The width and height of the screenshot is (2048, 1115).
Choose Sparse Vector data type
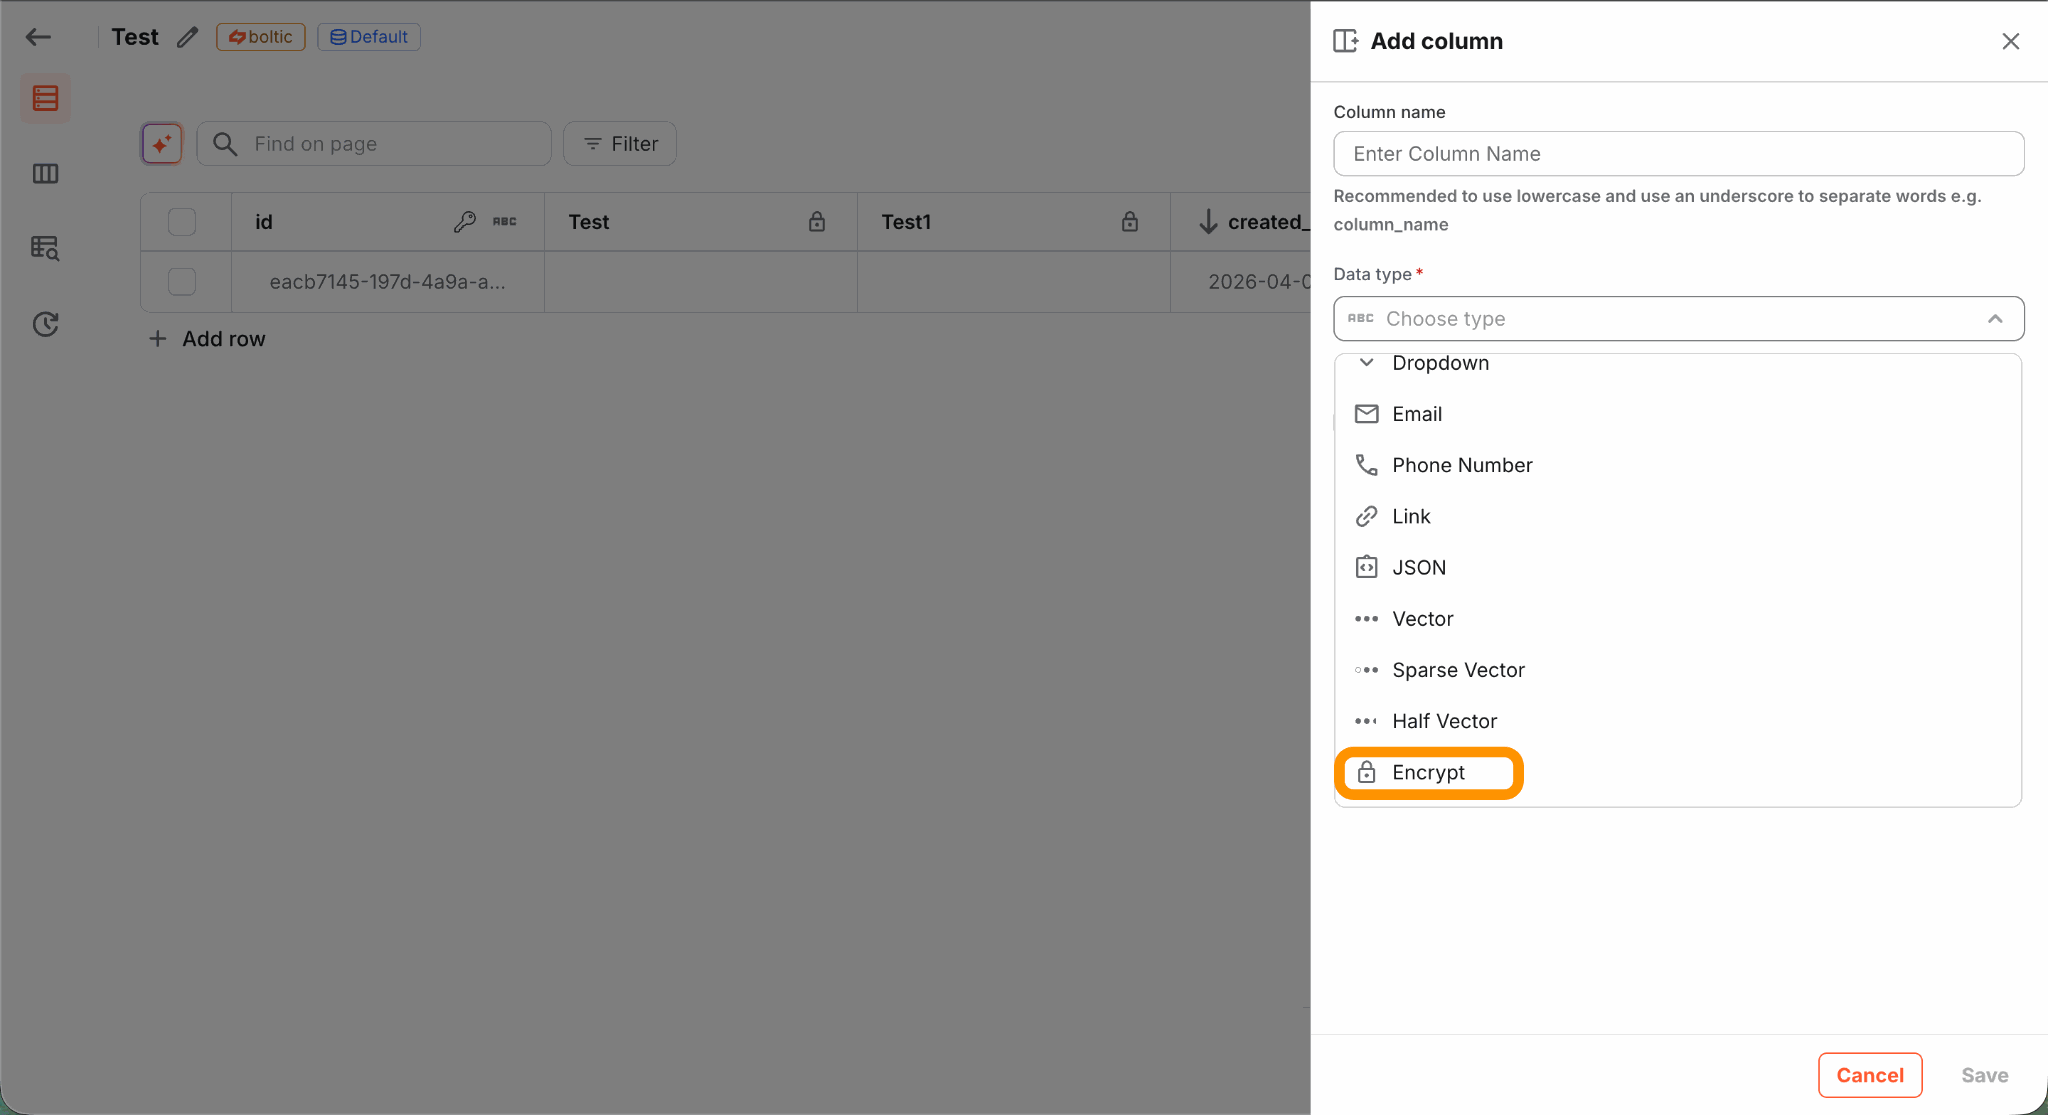coord(1458,670)
